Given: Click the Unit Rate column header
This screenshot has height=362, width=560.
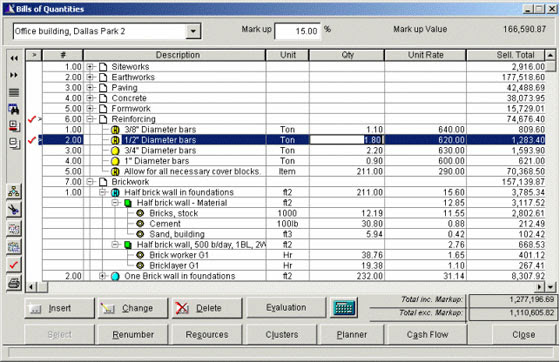Looking at the screenshot, I should (425, 55).
